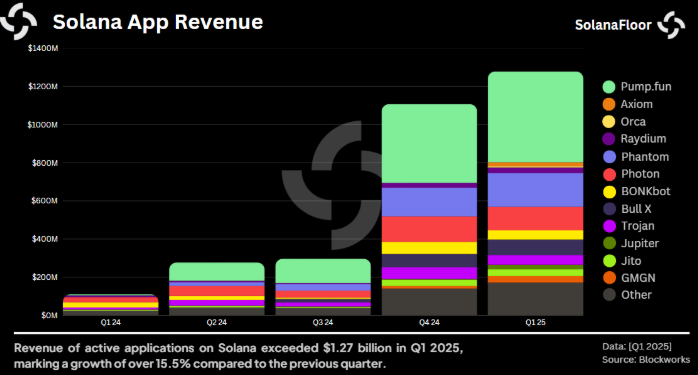Click the Q3 24 x-axis label
The image size is (698, 375).
coord(323,322)
